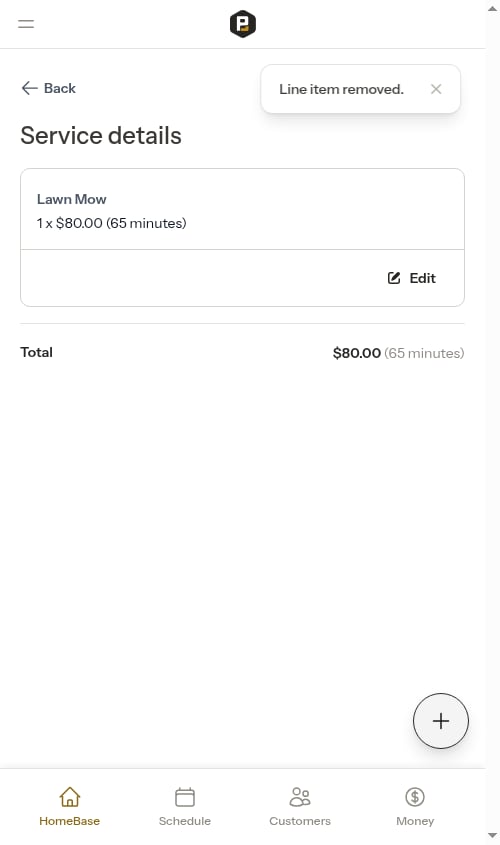
Task: Tap the round plus add button
Action: click(441, 721)
